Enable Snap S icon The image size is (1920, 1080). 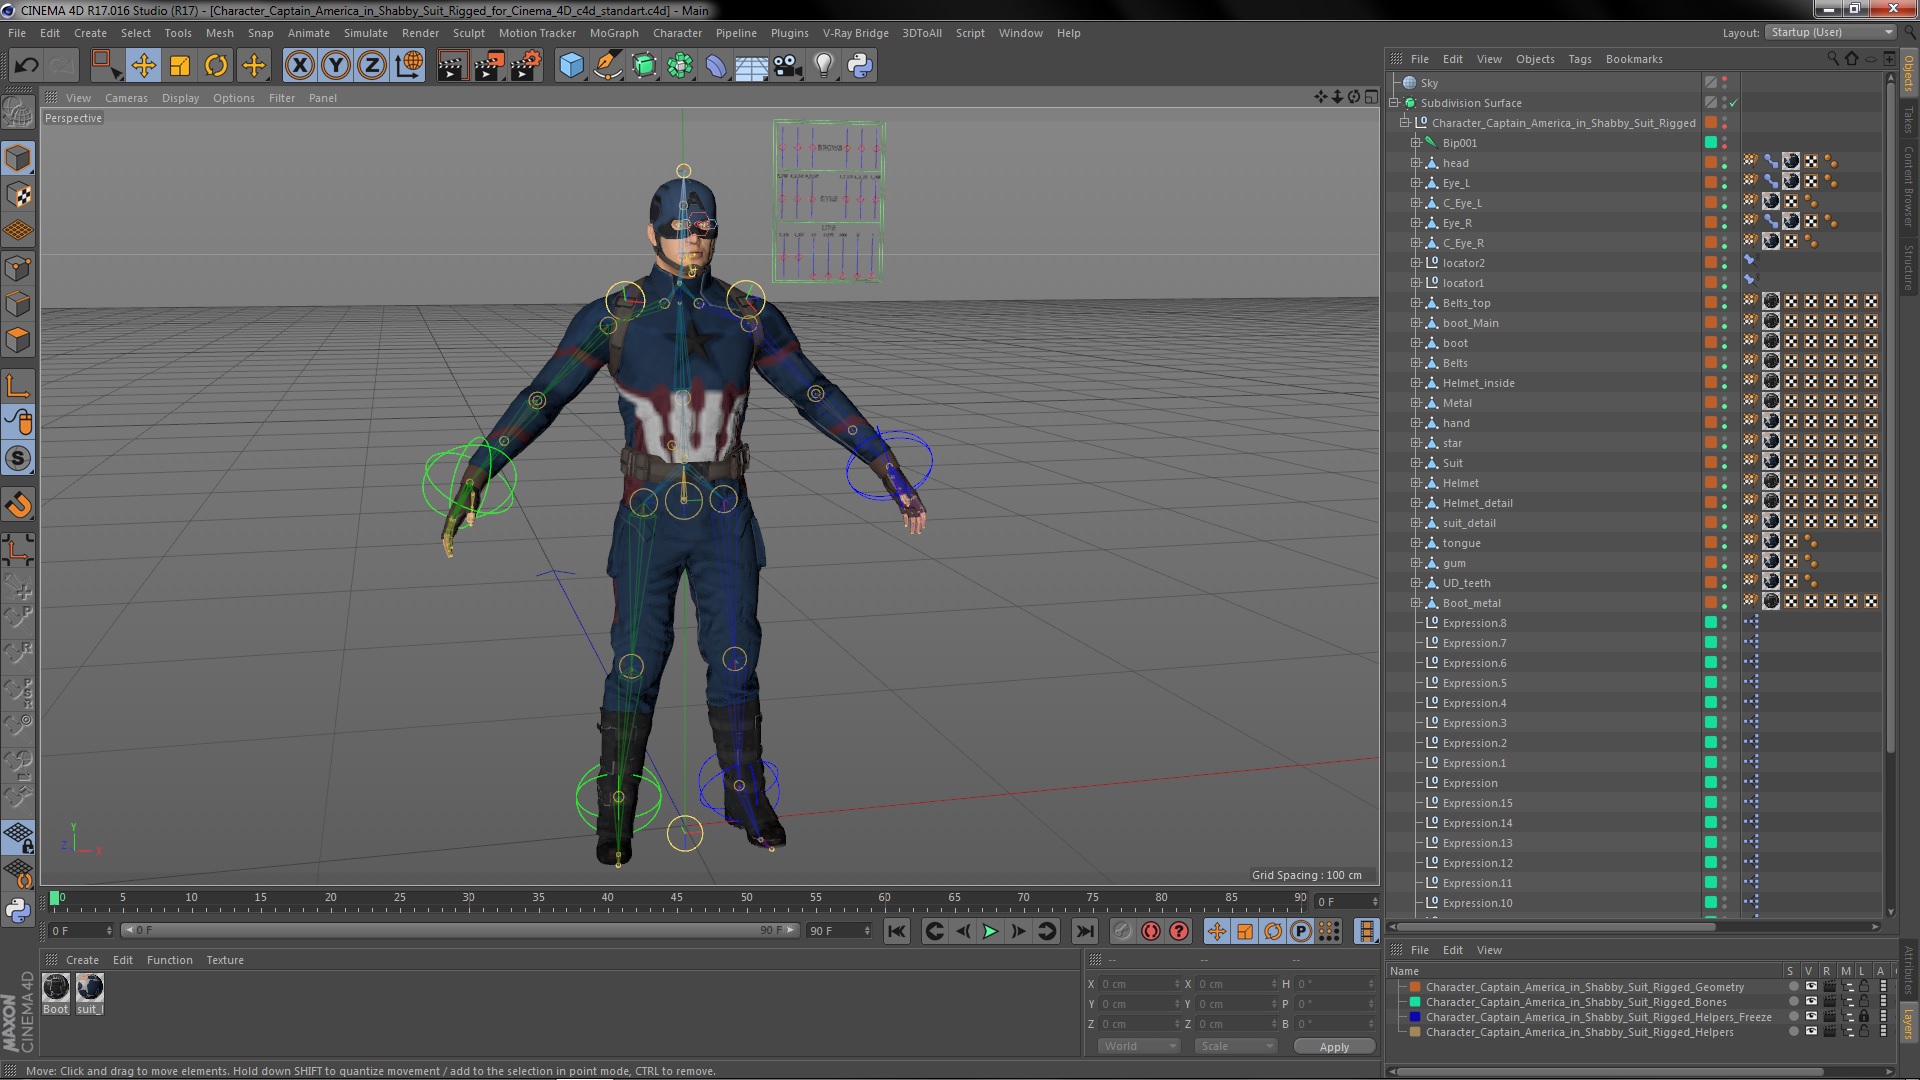click(18, 458)
